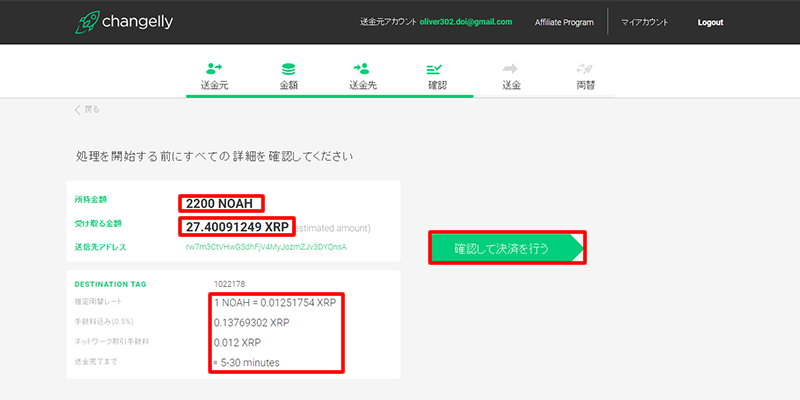Click the Changelly rocket logo icon
The width and height of the screenshot is (800, 400).
point(87,22)
